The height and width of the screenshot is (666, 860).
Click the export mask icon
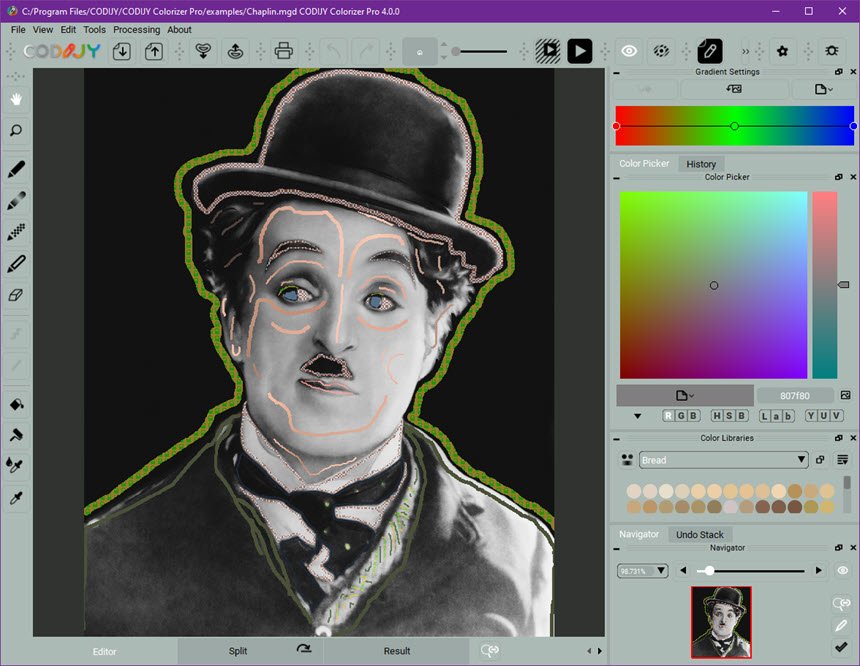[235, 52]
